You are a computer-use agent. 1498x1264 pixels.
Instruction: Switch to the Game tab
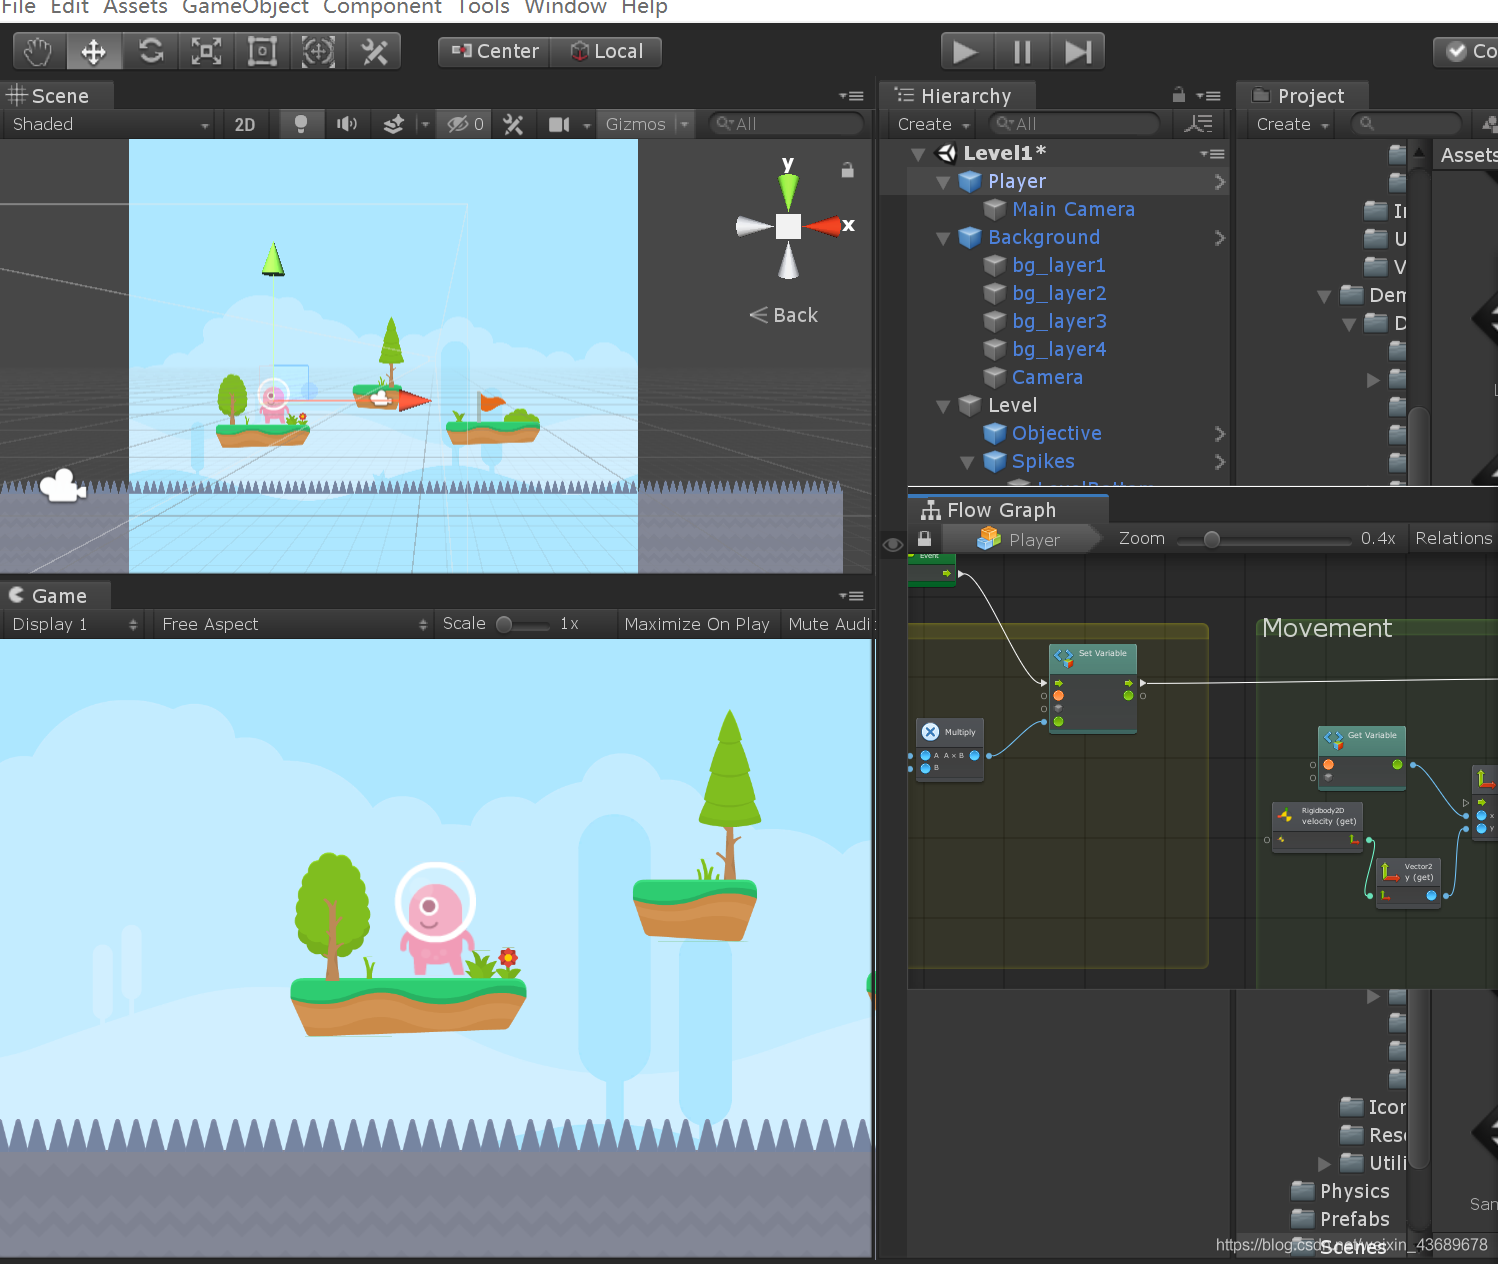(x=56, y=596)
